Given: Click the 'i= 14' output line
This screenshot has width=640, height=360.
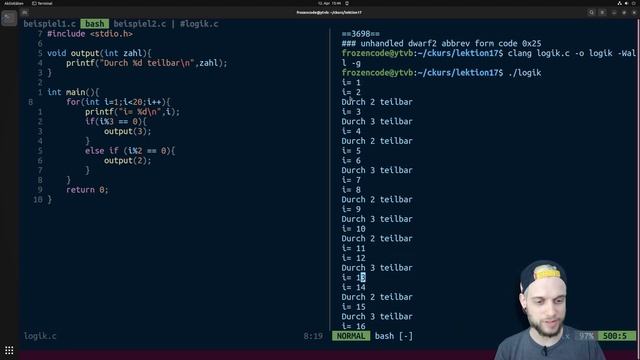Looking at the screenshot, I should click(353, 287).
